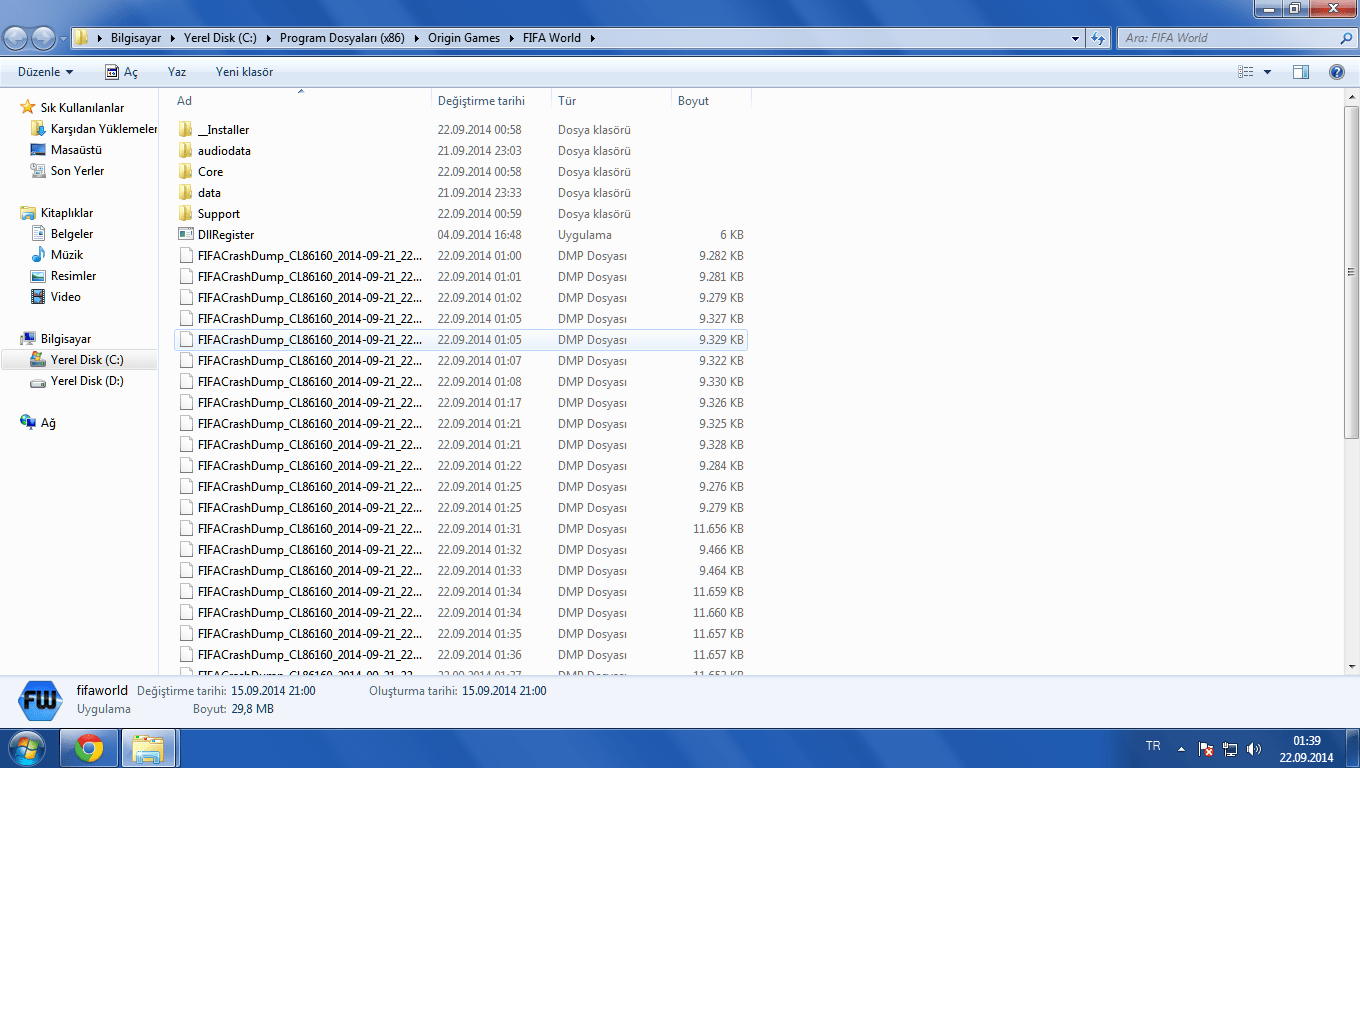This screenshot has width=1360, height=1020.
Task: Click the Video library icon
Action: pos(38,297)
